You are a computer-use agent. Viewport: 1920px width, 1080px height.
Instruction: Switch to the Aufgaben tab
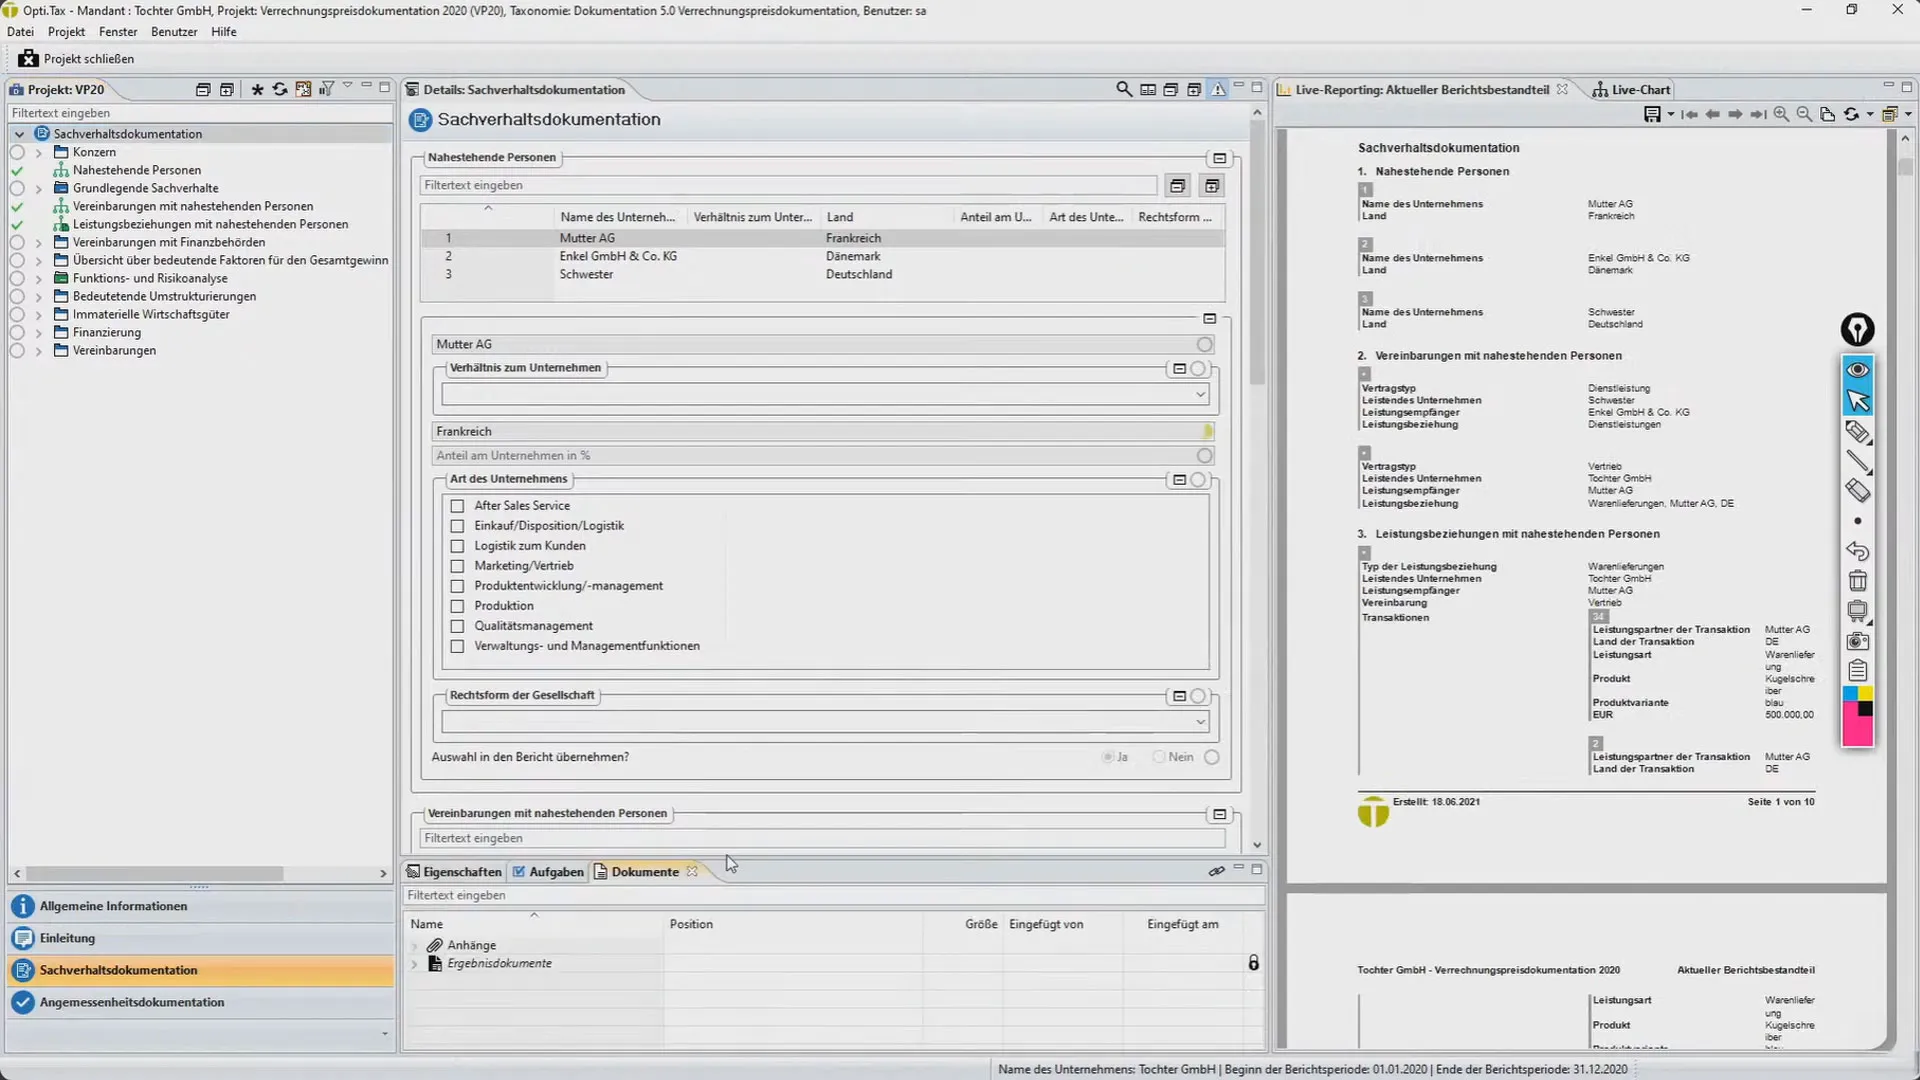[x=548, y=872]
